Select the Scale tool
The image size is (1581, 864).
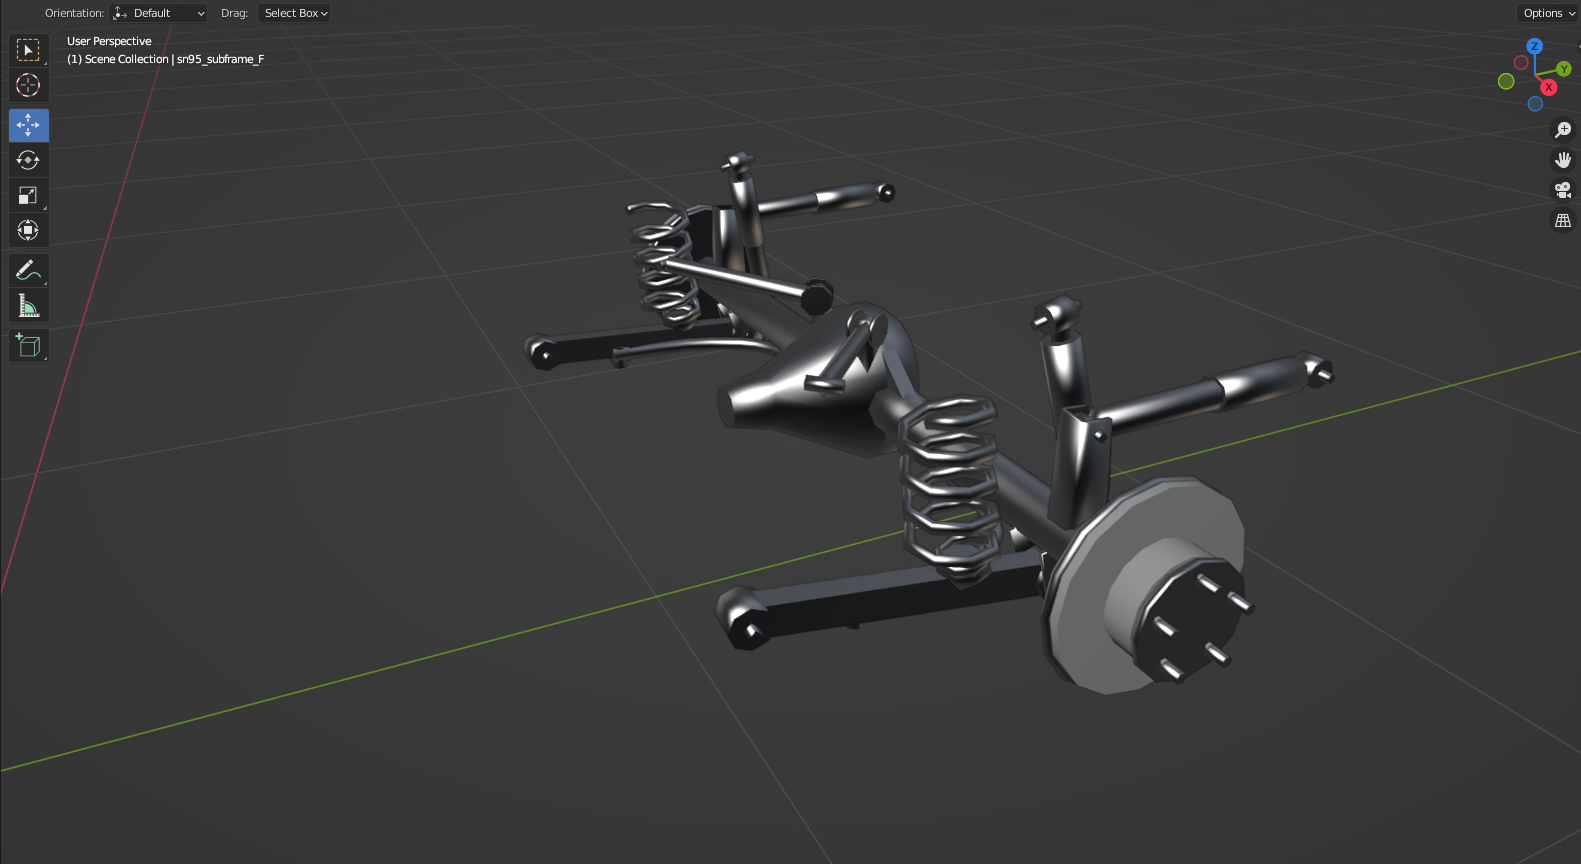coord(28,195)
